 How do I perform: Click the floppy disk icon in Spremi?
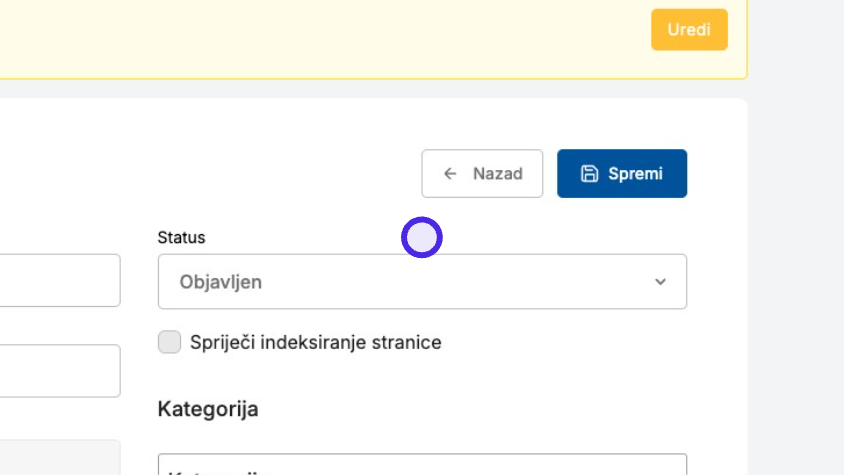click(x=589, y=173)
